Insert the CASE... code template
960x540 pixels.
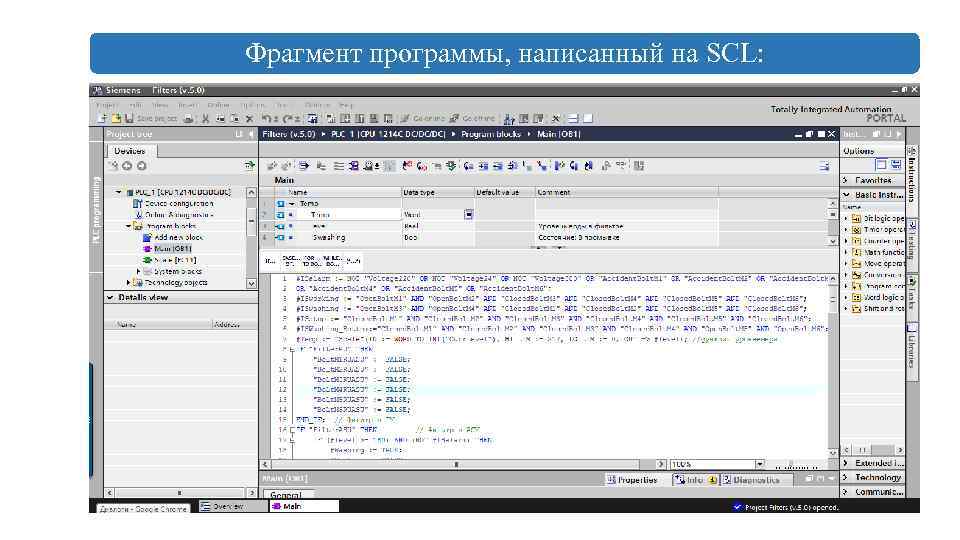[x=290, y=261]
